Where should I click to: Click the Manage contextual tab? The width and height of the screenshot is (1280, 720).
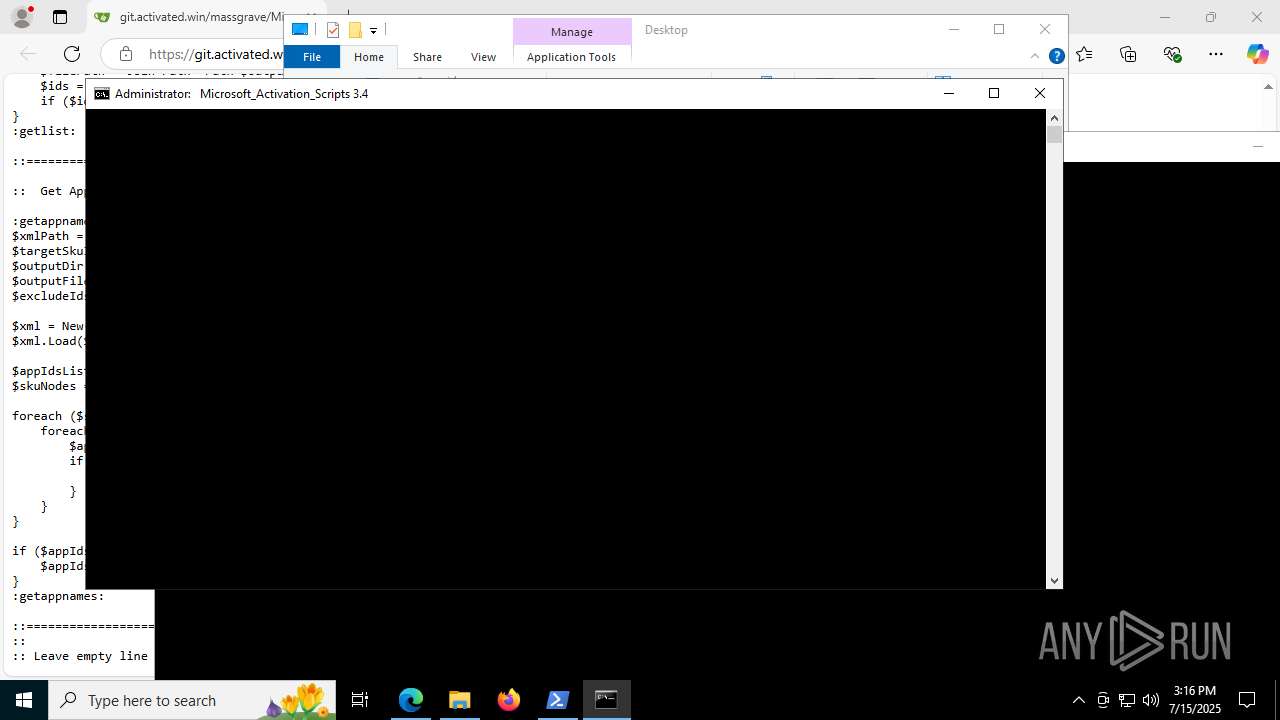pyautogui.click(x=572, y=32)
